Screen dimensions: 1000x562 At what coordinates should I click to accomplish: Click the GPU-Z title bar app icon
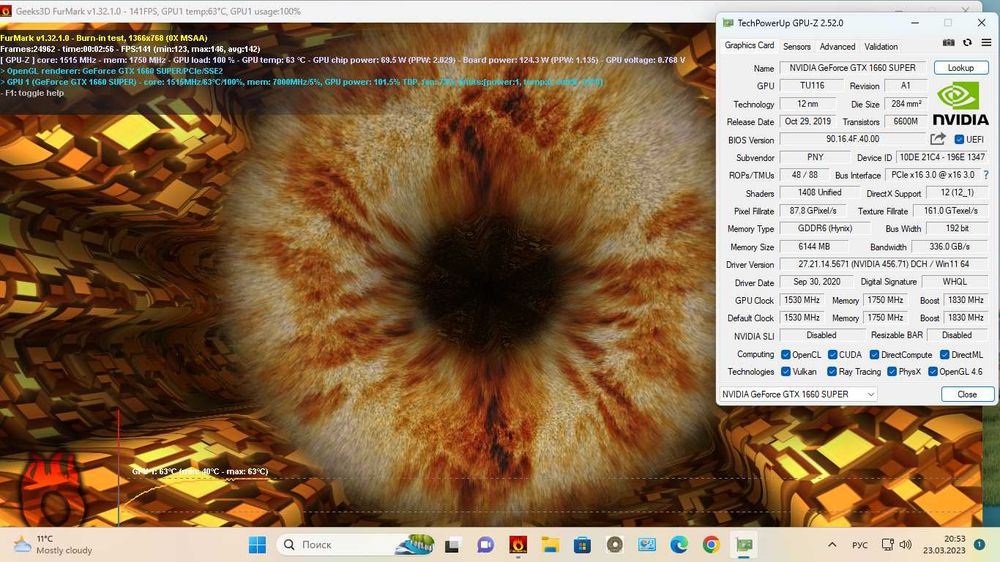(x=728, y=23)
